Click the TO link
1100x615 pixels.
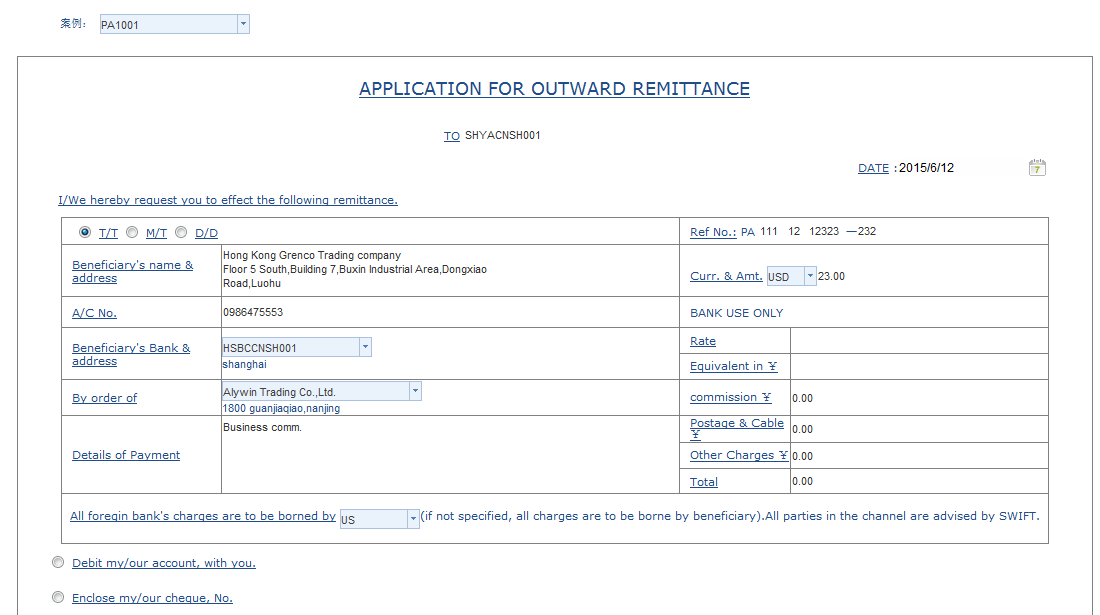pyautogui.click(x=452, y=136)
